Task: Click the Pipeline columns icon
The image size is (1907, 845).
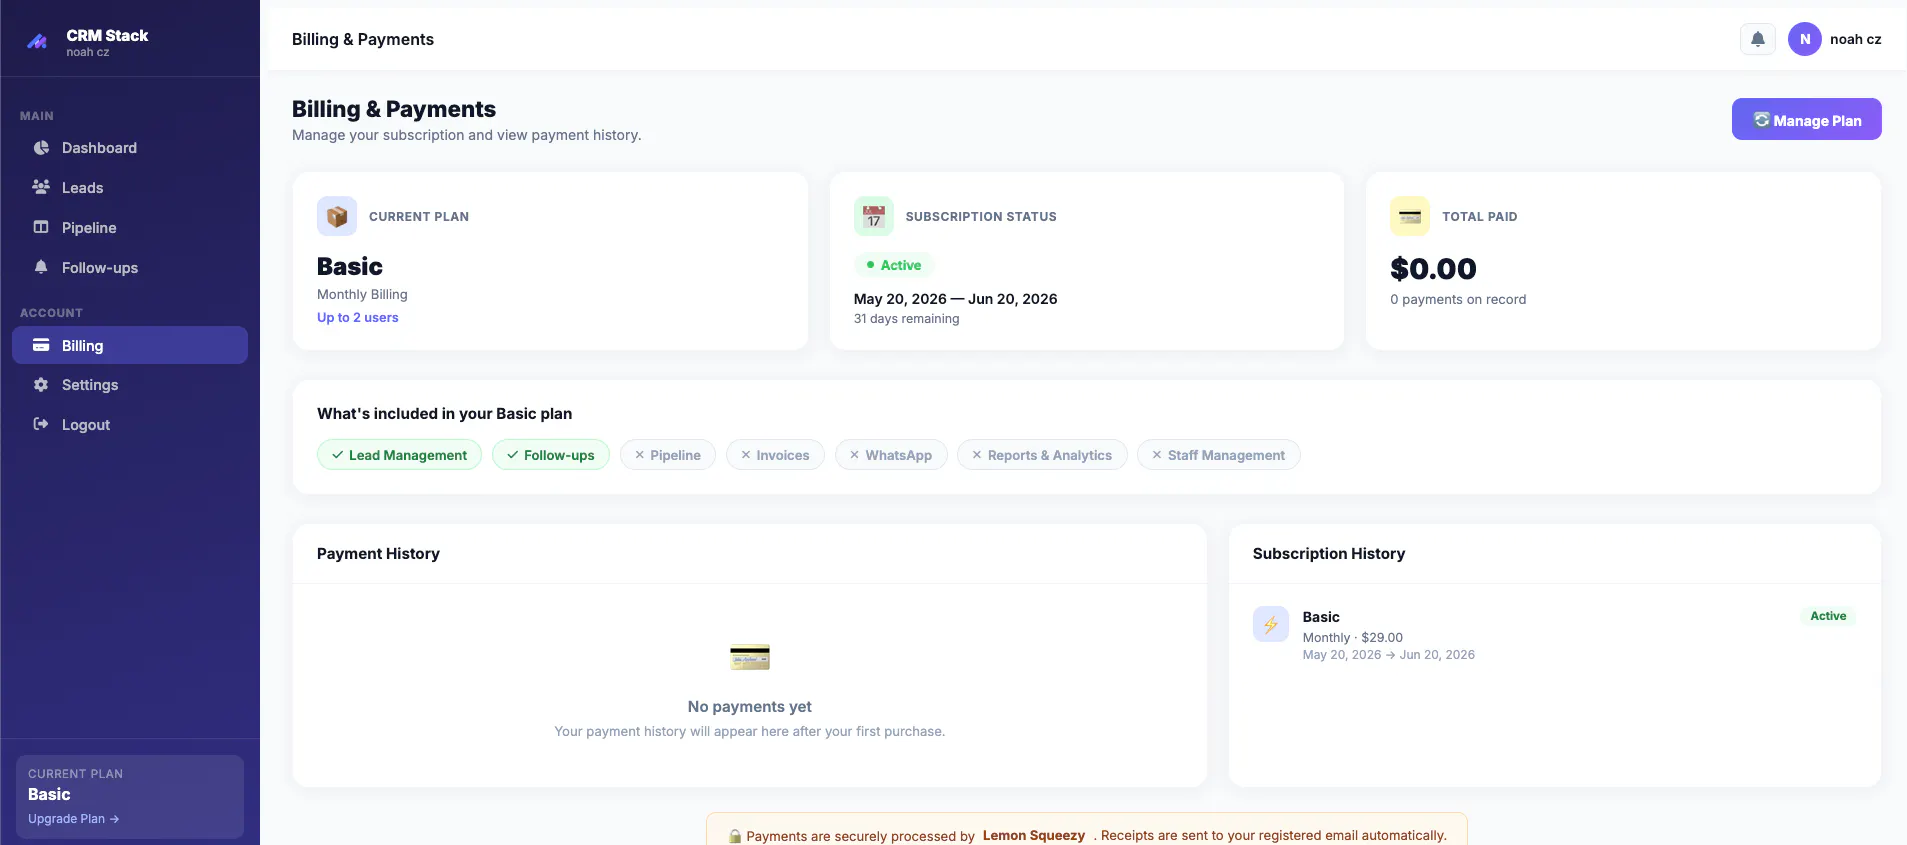Action: point(41,227)
